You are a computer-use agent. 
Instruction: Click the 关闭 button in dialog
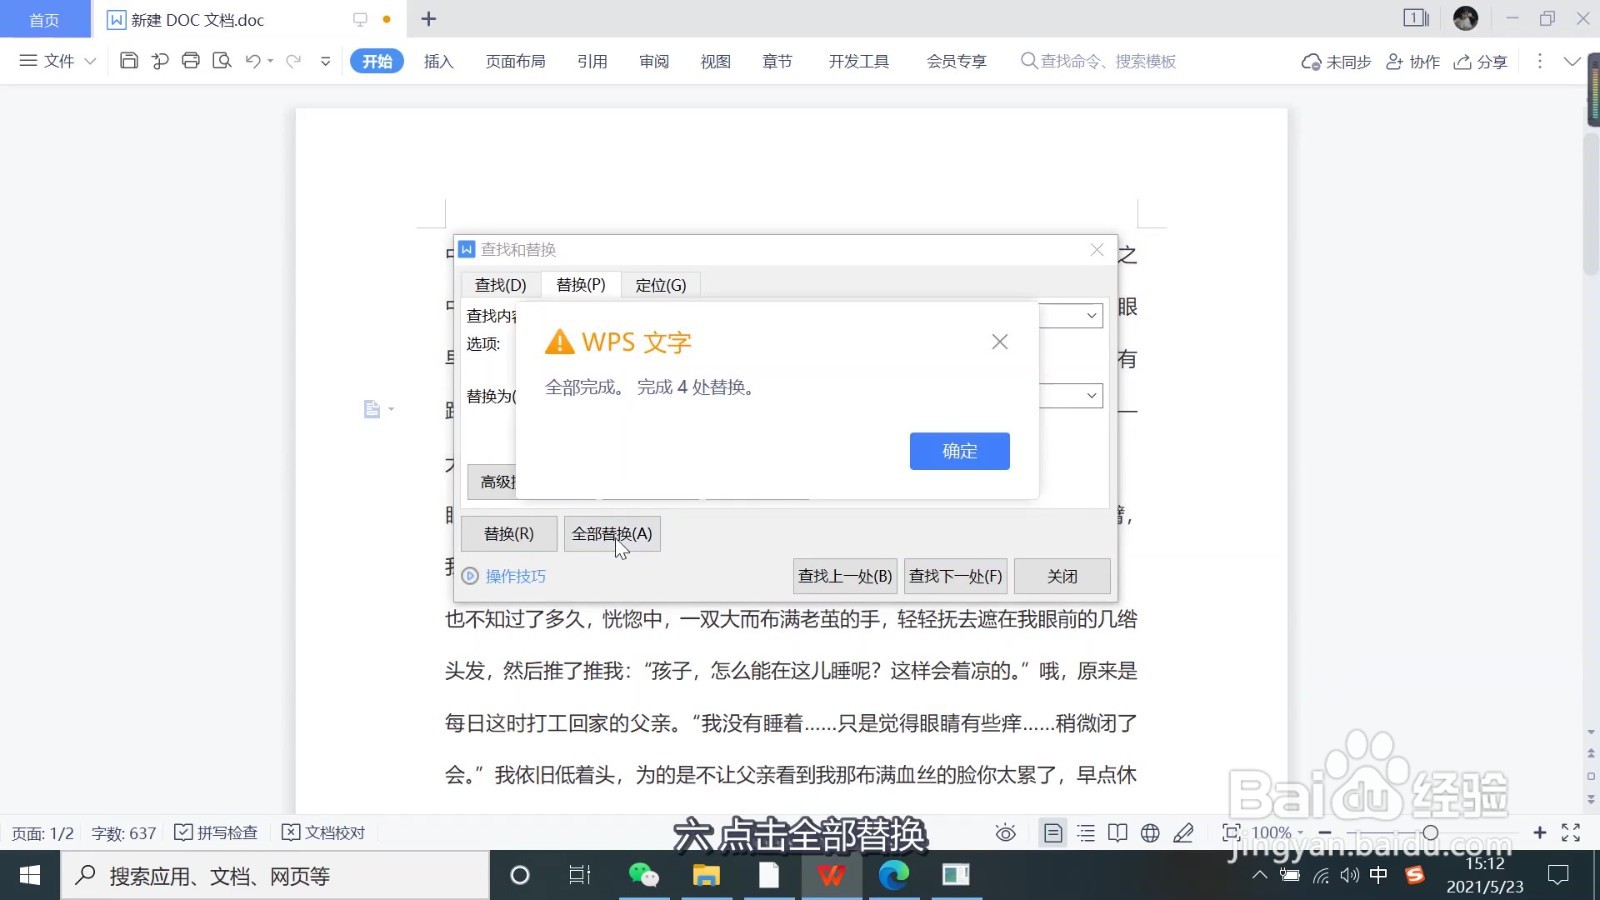pos(1062,576)
